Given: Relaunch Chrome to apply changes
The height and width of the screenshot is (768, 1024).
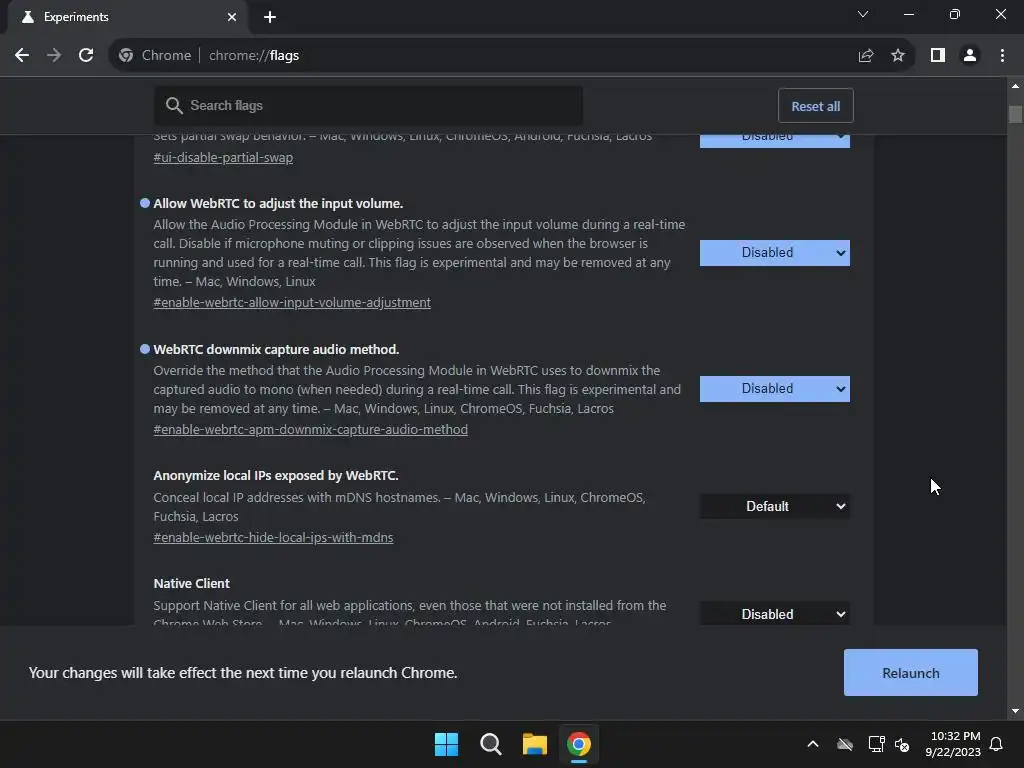Looking at the screenshot, I should 910,673.
